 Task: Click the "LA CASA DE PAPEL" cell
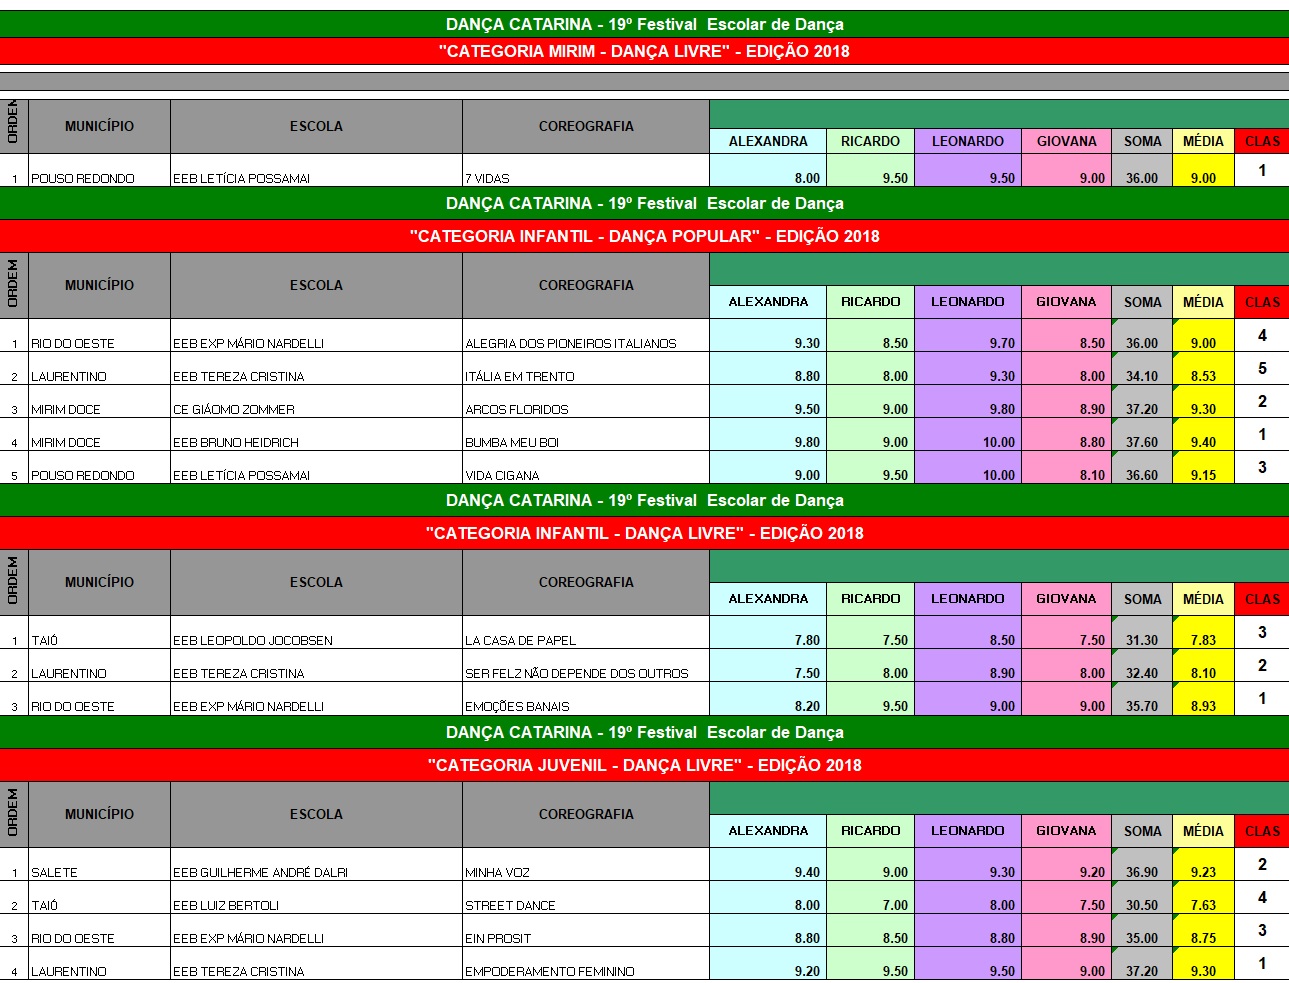click(585, 634)
